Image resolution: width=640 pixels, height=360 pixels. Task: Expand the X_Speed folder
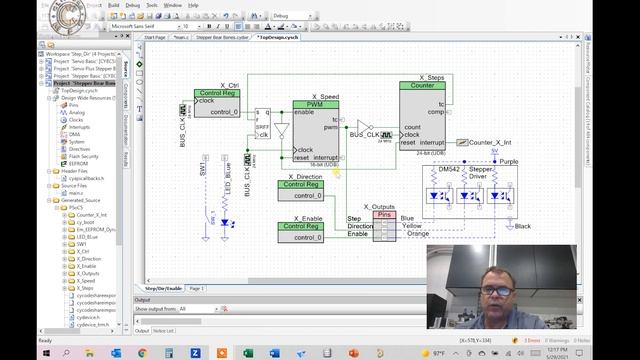click(64, 281)
